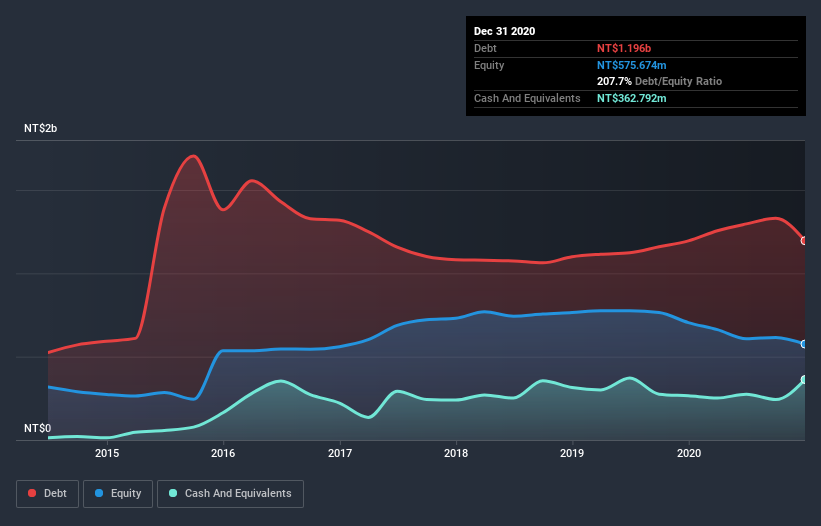Click the NT$575.674m equity value
Viewport: 821px width, 526px height.
(x=631, y=65)
